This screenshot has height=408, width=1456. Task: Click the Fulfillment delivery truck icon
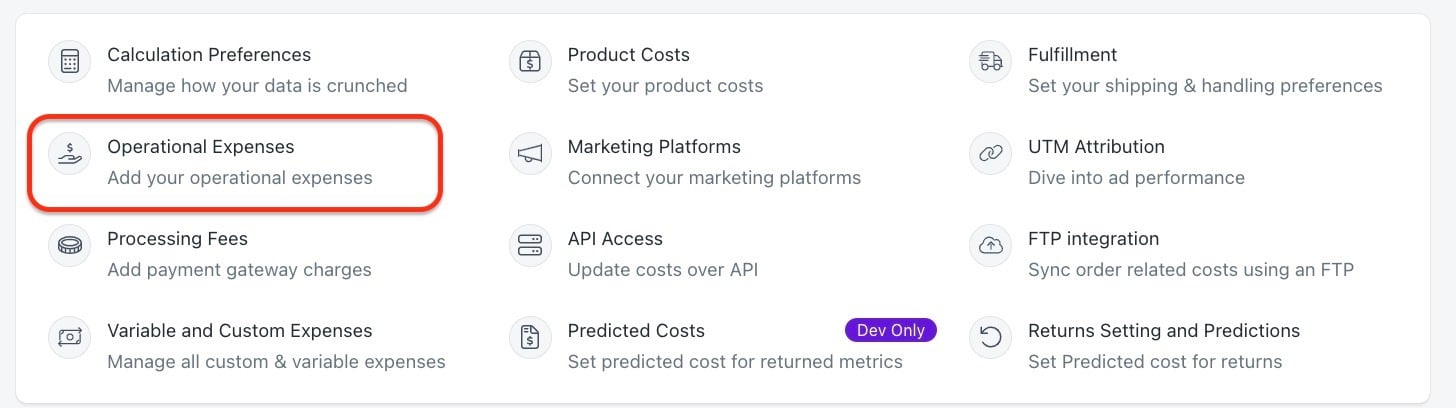click(991, 62)
